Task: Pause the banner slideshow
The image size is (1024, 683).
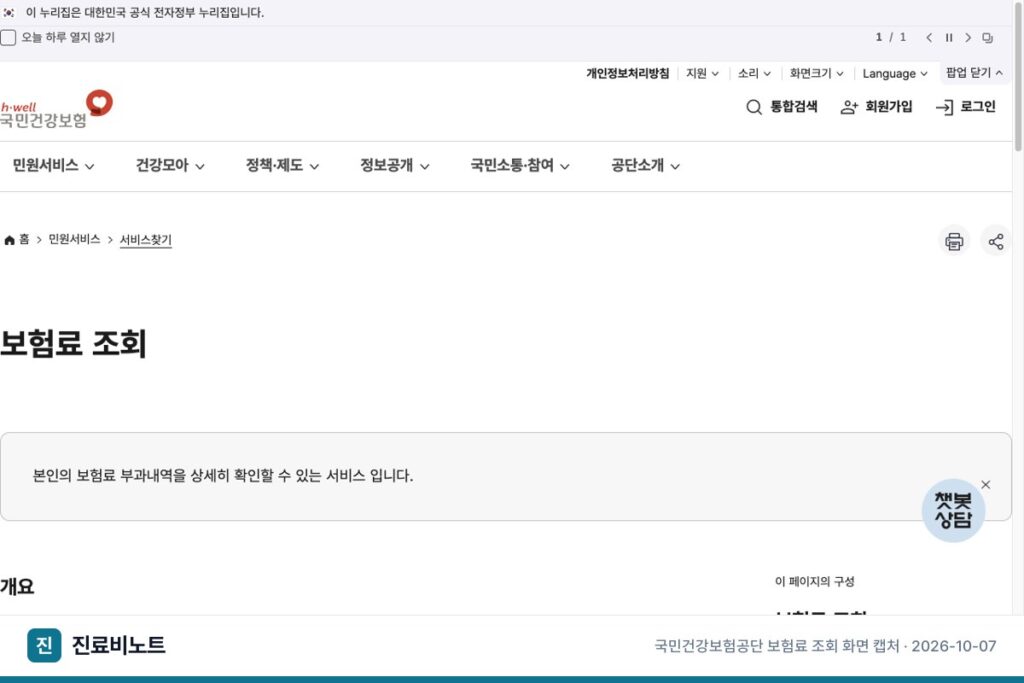Action: (949, 38)
